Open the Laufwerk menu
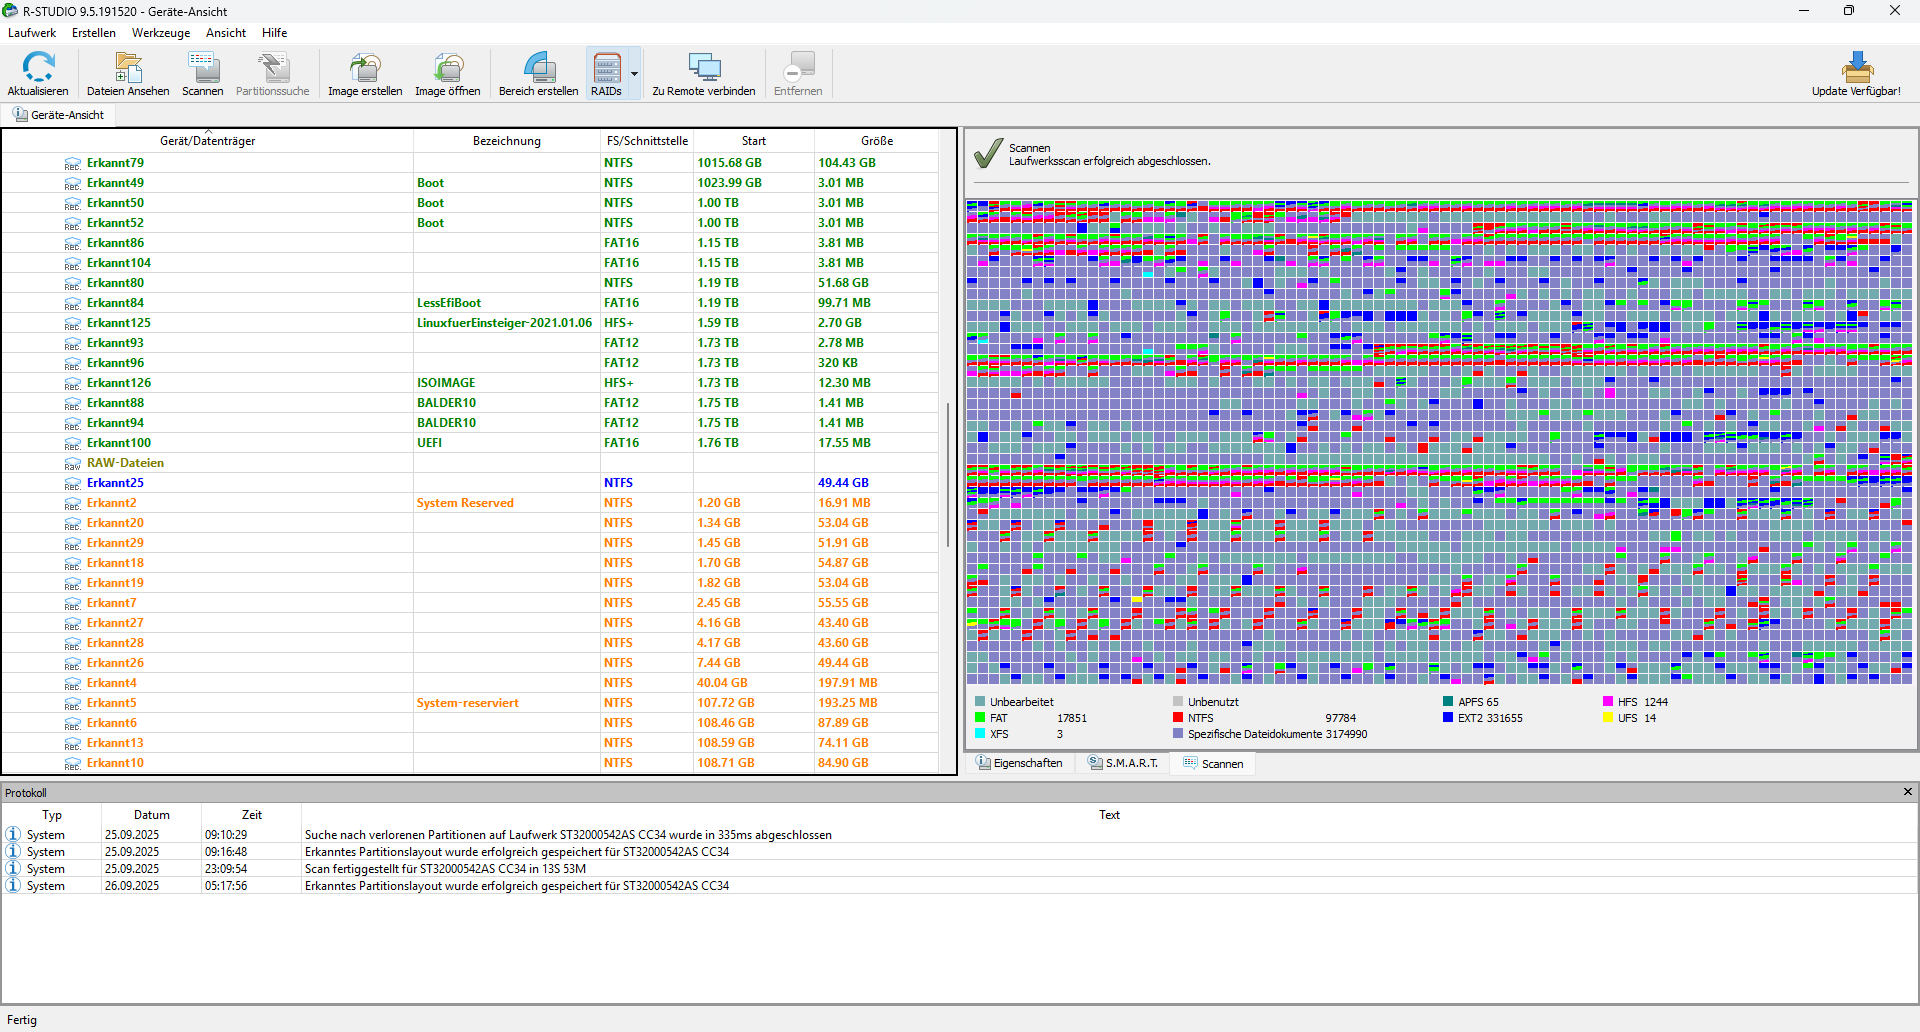Screen dimensions: 1920x1032 (x=32, y=33)
